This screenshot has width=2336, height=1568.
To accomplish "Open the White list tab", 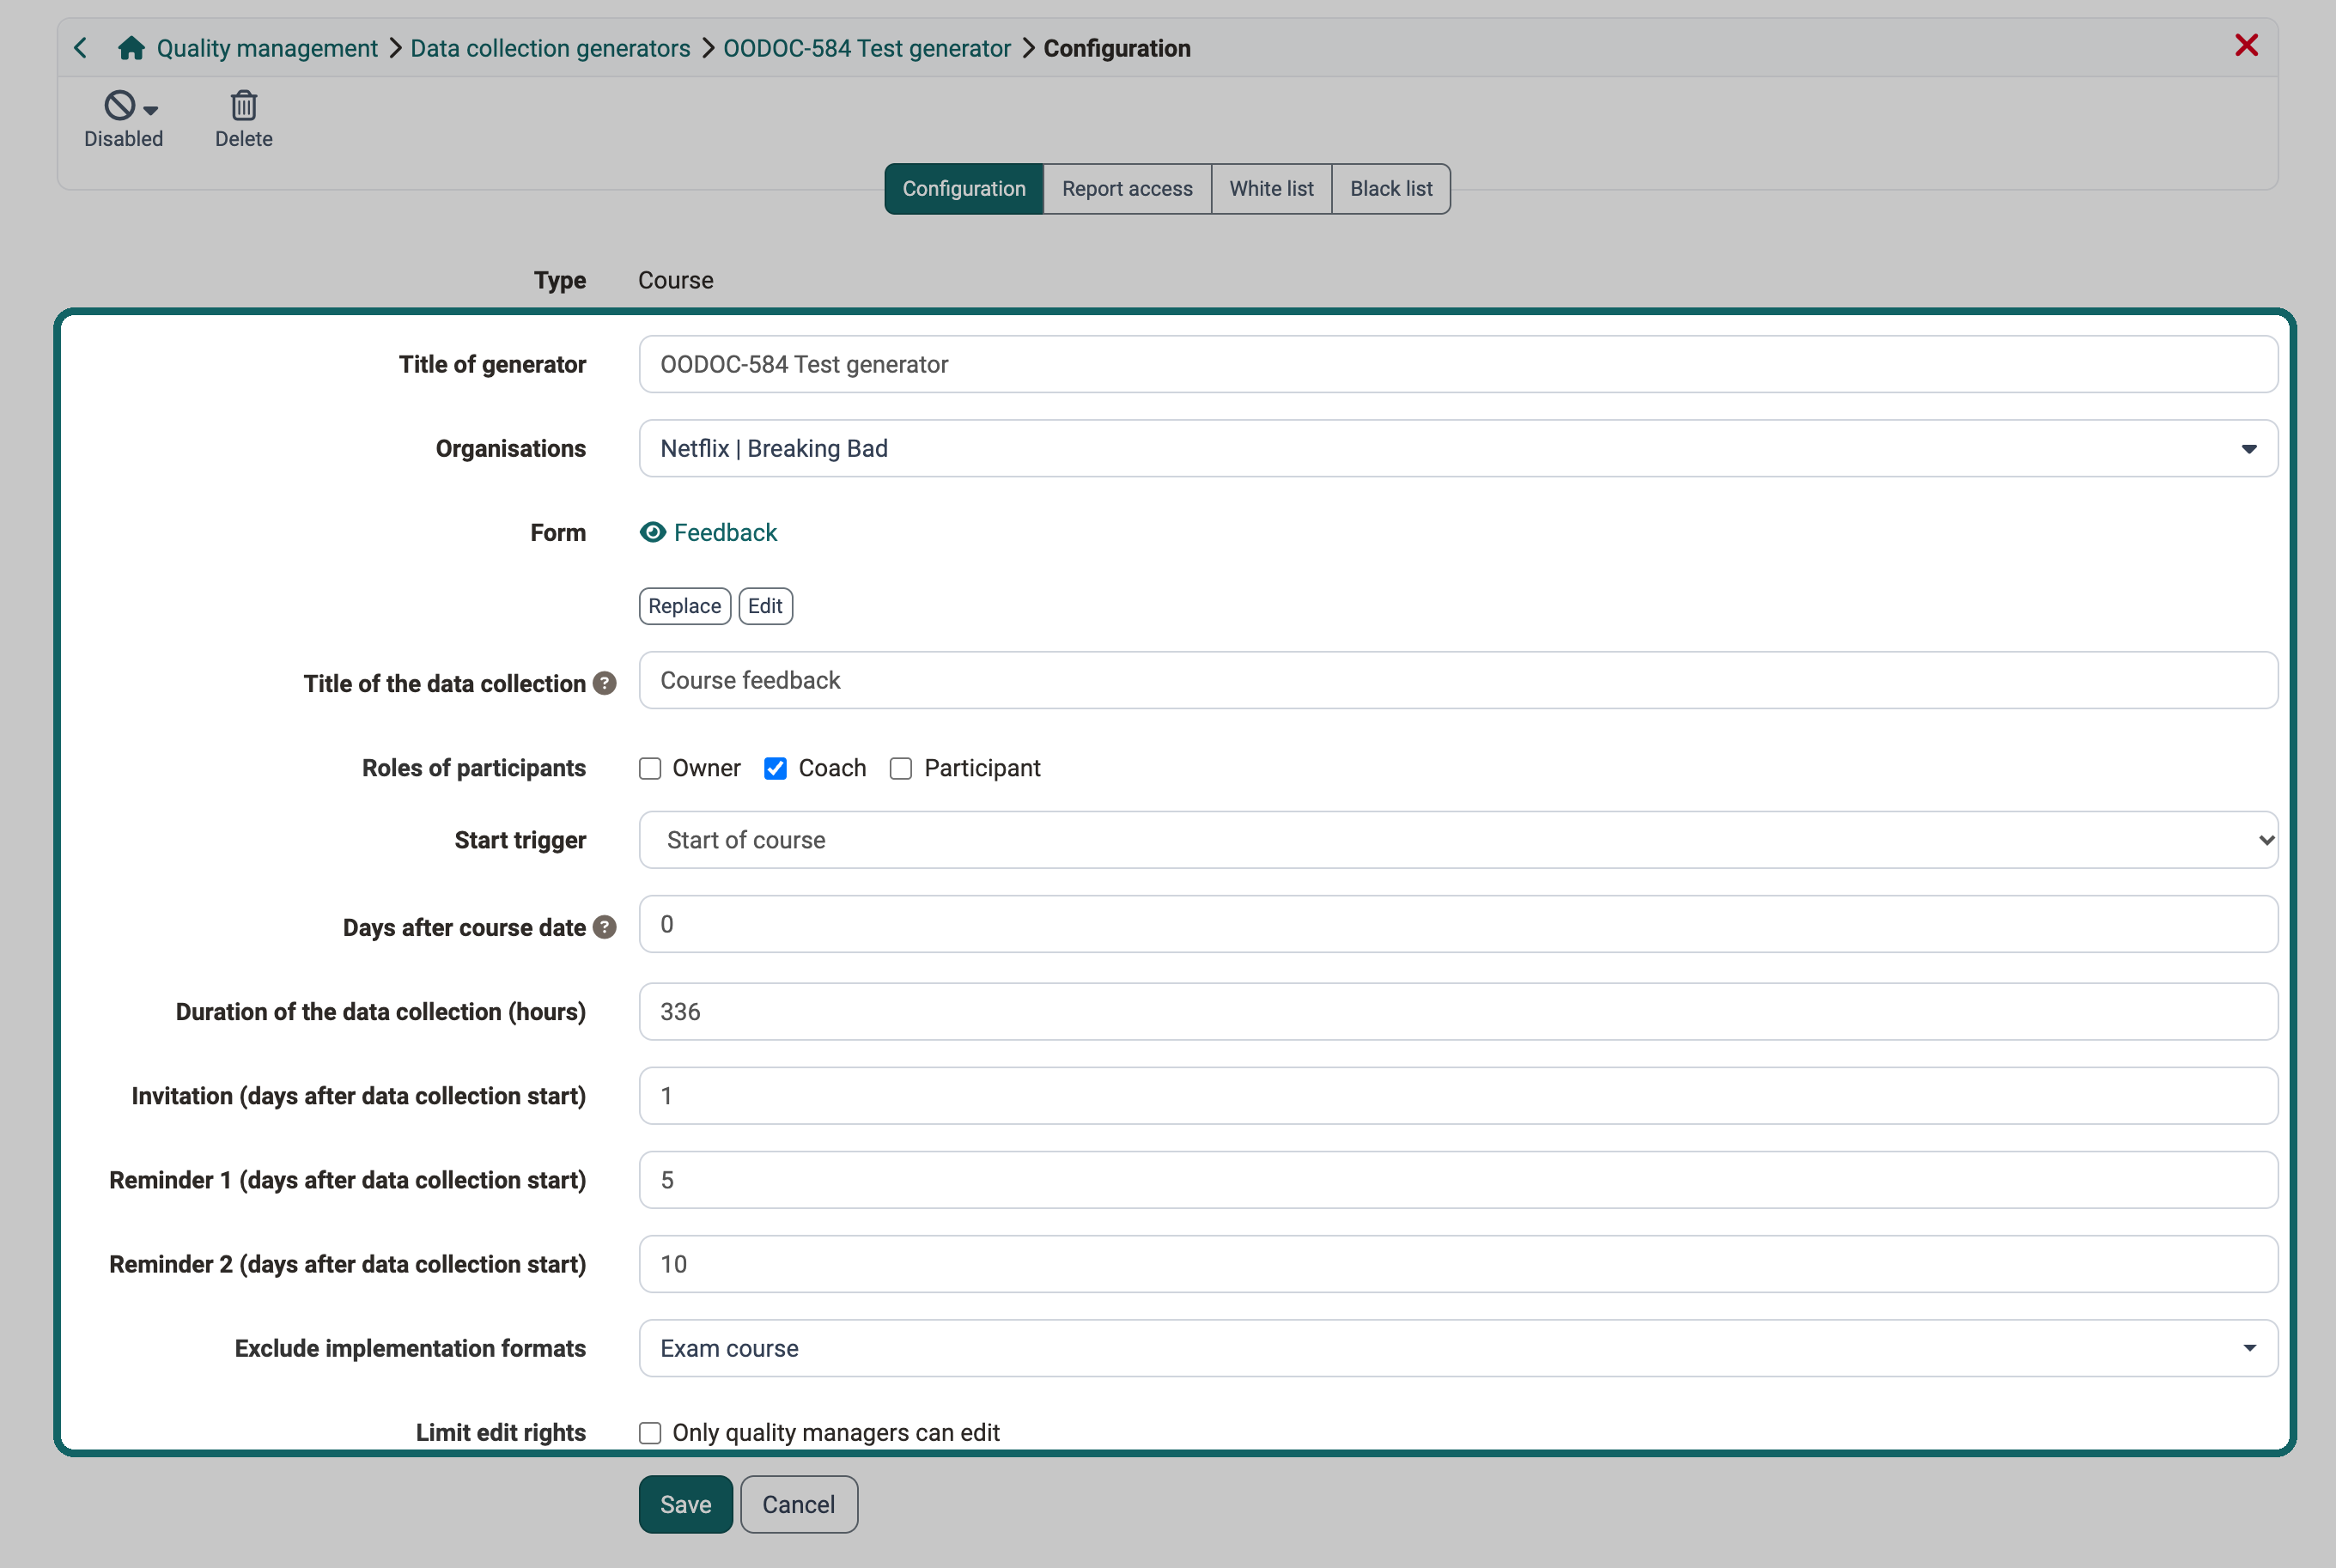I will 1271,189.
